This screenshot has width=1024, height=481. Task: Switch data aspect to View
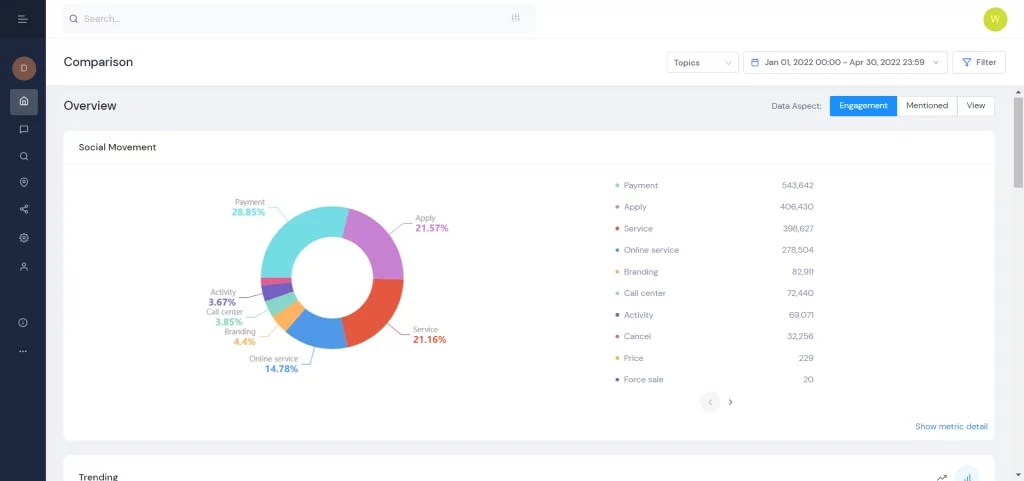click(975, 106)
